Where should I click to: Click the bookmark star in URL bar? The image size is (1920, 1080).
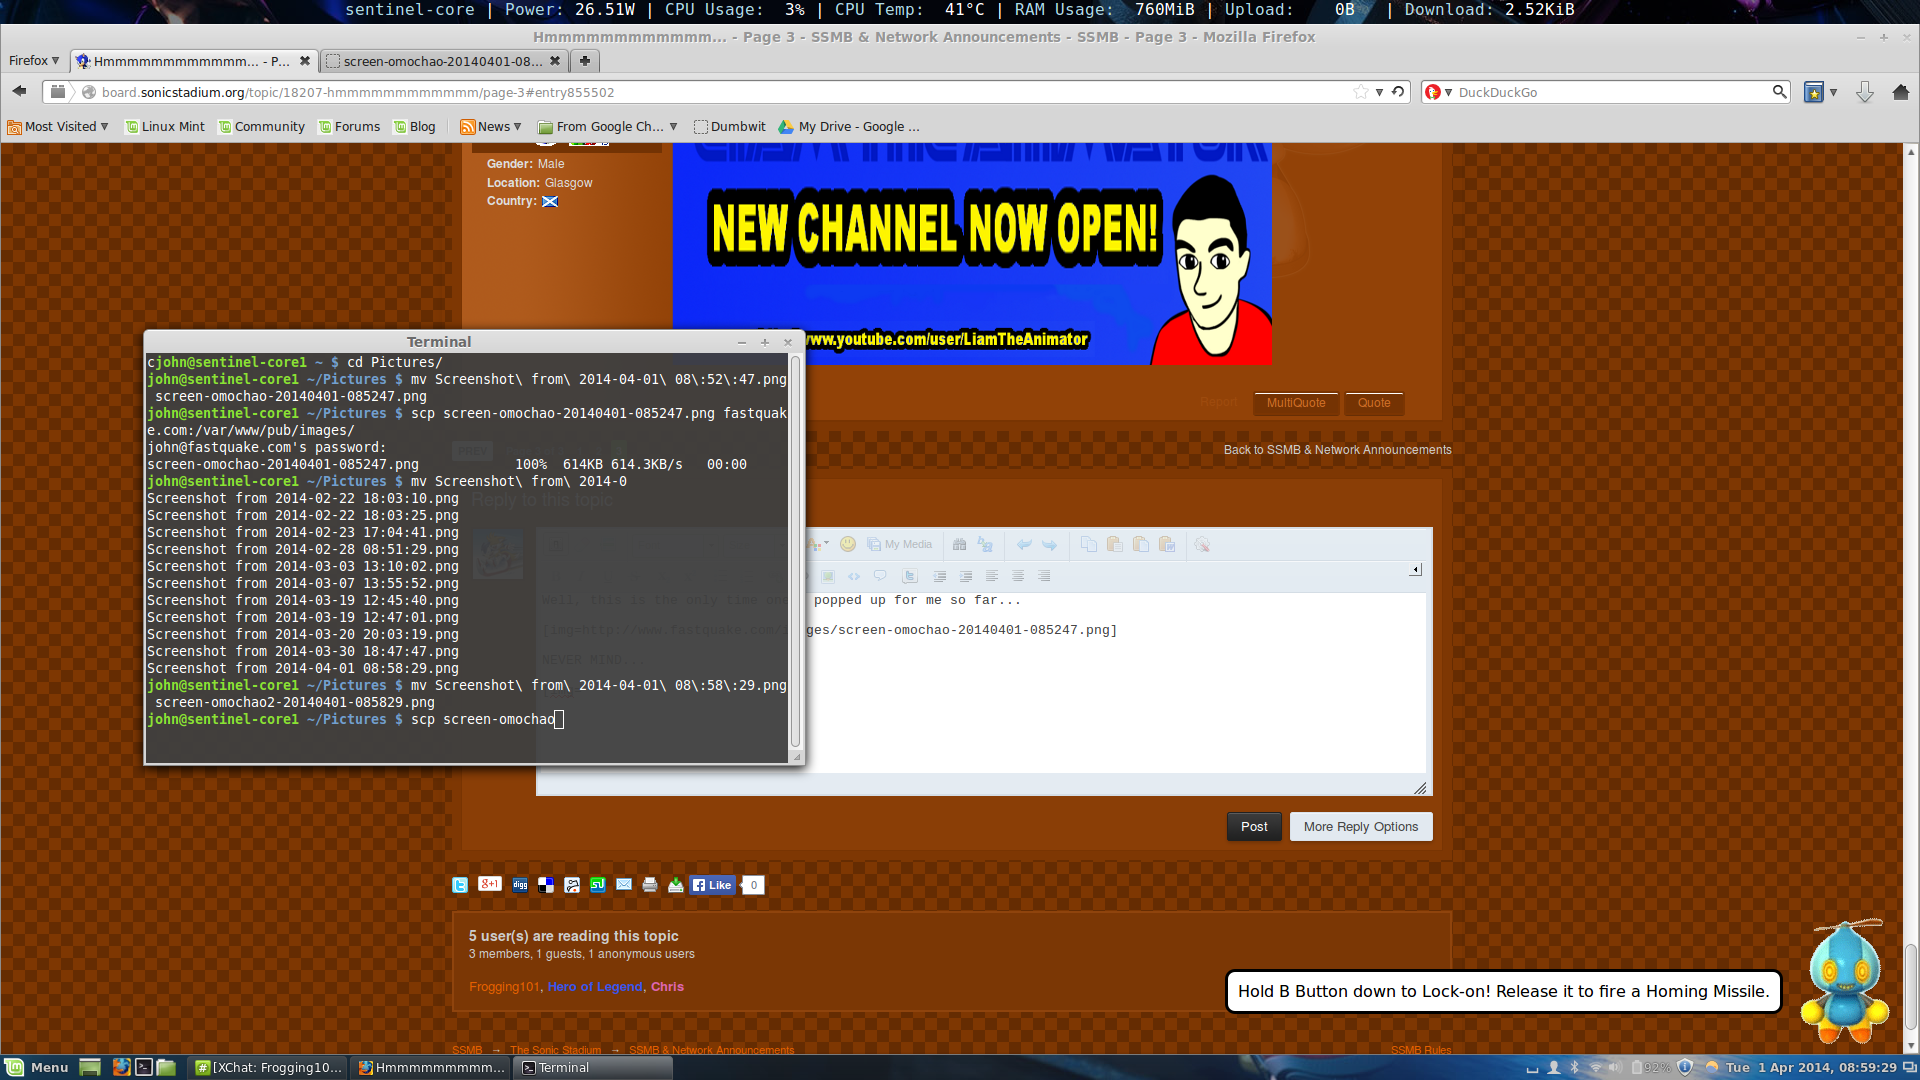1361,92
